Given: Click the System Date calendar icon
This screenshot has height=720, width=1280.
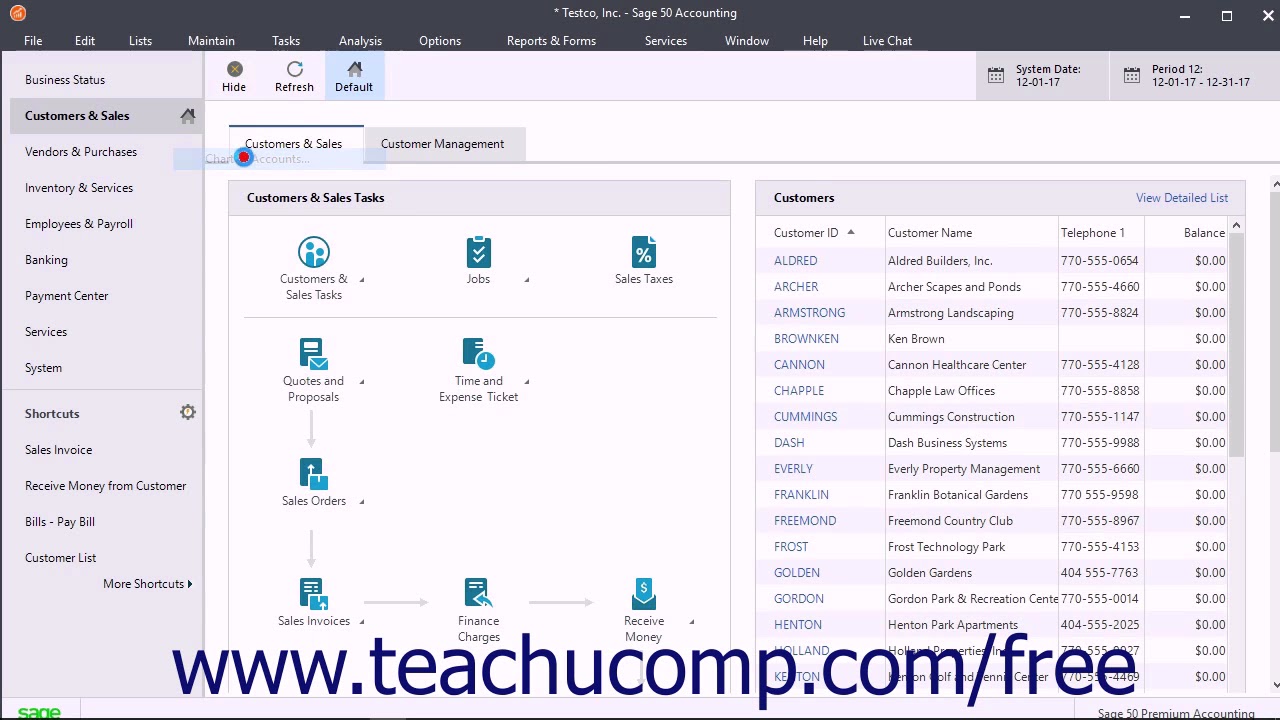Looking at the screenshot, I should tap(996, 76).
